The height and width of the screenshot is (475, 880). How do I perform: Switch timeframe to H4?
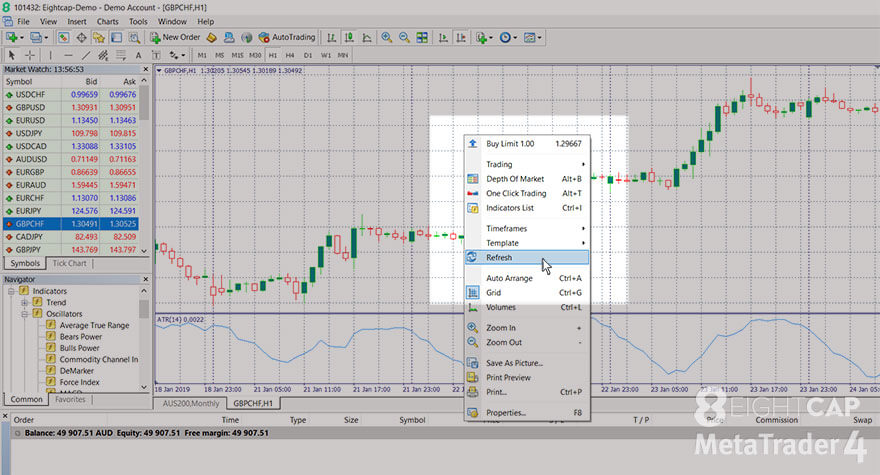pos(290,55)
